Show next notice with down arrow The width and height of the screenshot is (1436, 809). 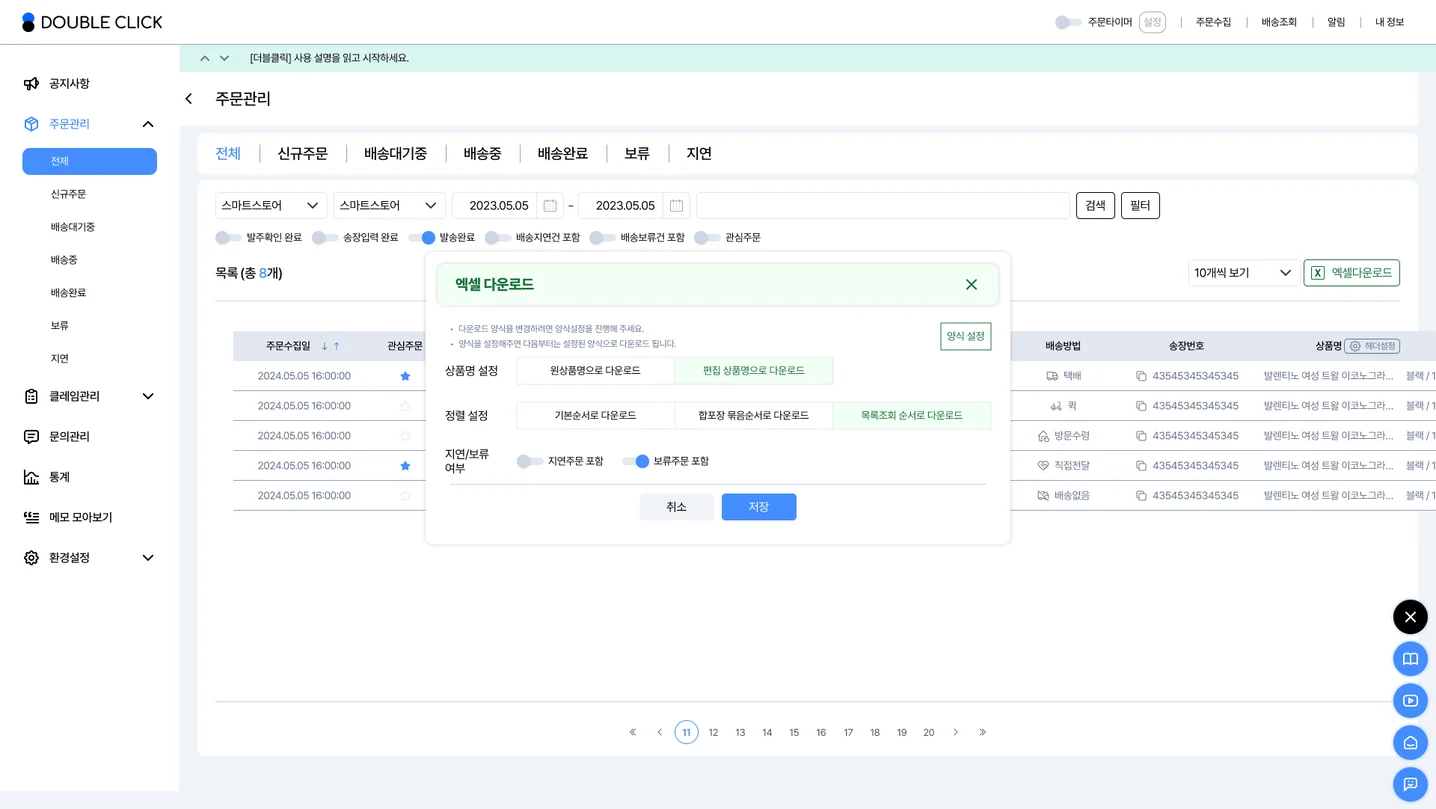[x=224, y=58]
